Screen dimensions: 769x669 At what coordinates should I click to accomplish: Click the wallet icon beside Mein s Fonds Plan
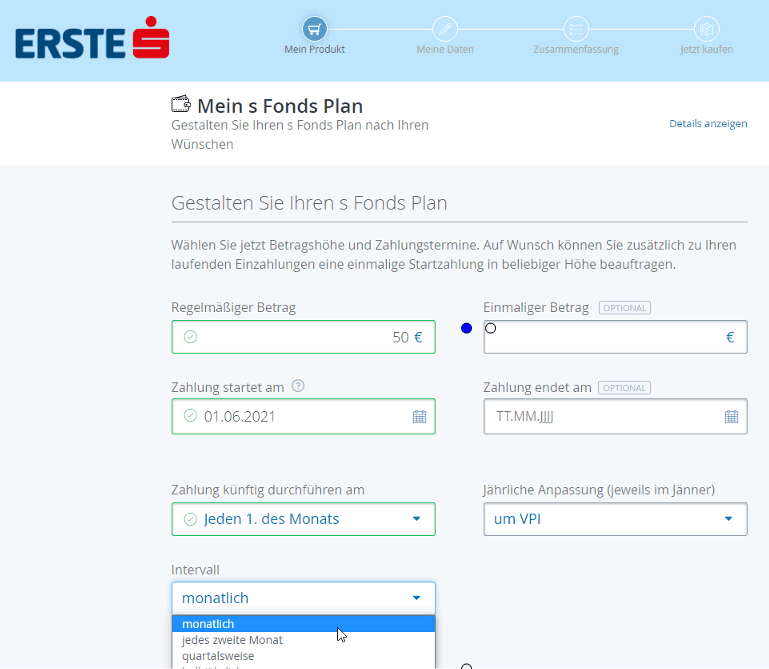pyautogui.click(x=180, y=104)
